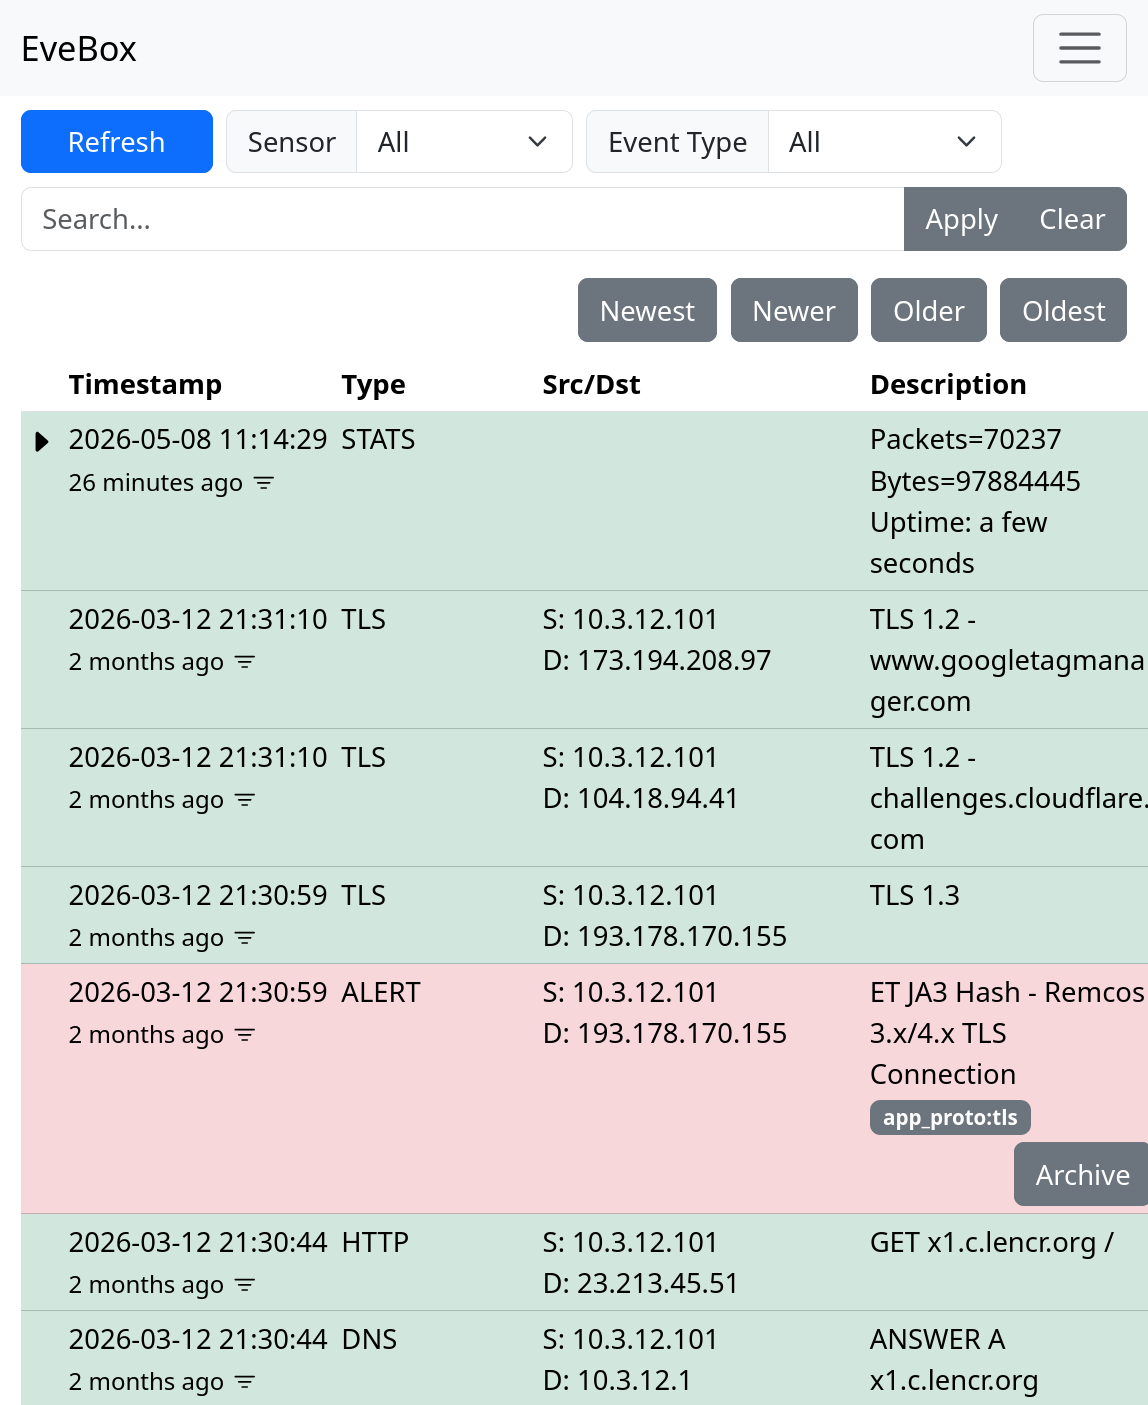This screenshot has width=1148, height=1405.
Task: Click the app_proto:tls tag badge
Action: tap(950, 1118)
